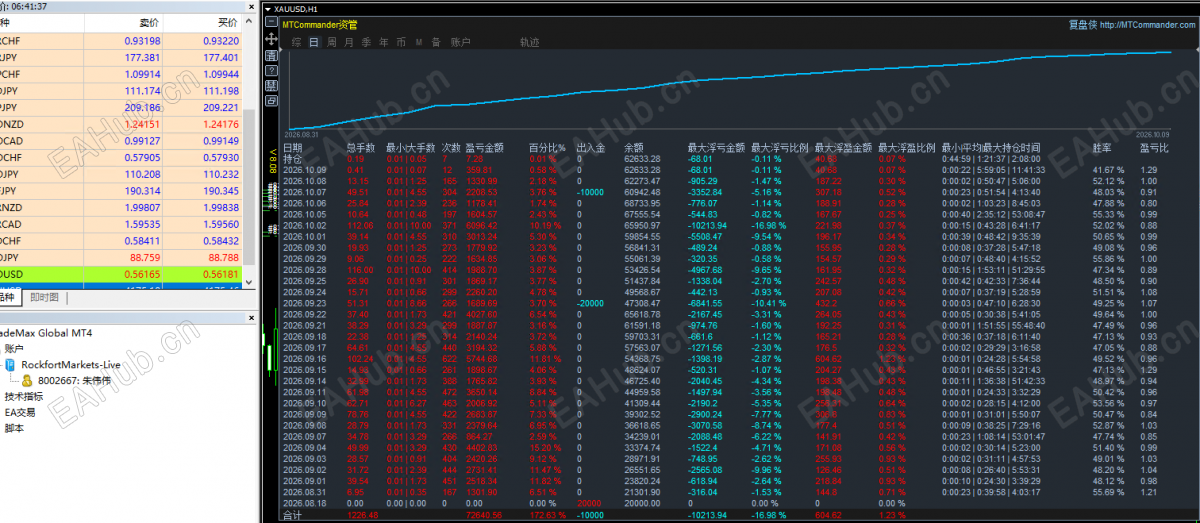Switch to the 备 tab
The height and width of the screenshot is (523, 1200).
tap(435, 42)
